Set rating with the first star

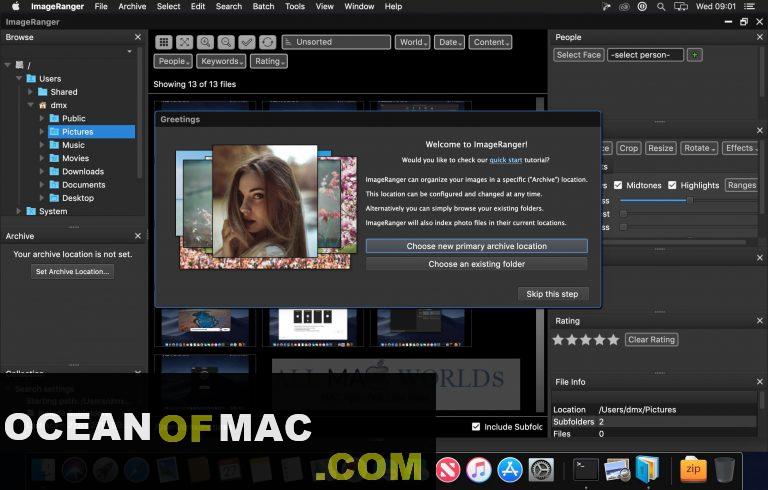[558, 340]
